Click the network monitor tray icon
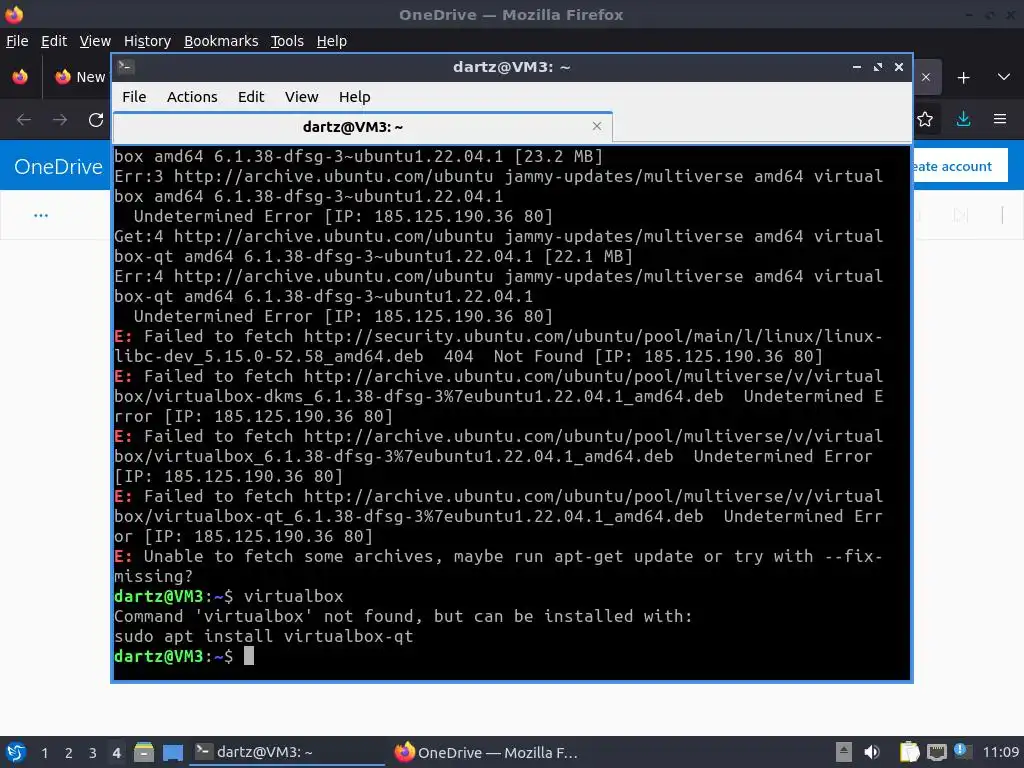Viewport: 1024px width, 768px height. pyautogui.click(x=936, y=752)
